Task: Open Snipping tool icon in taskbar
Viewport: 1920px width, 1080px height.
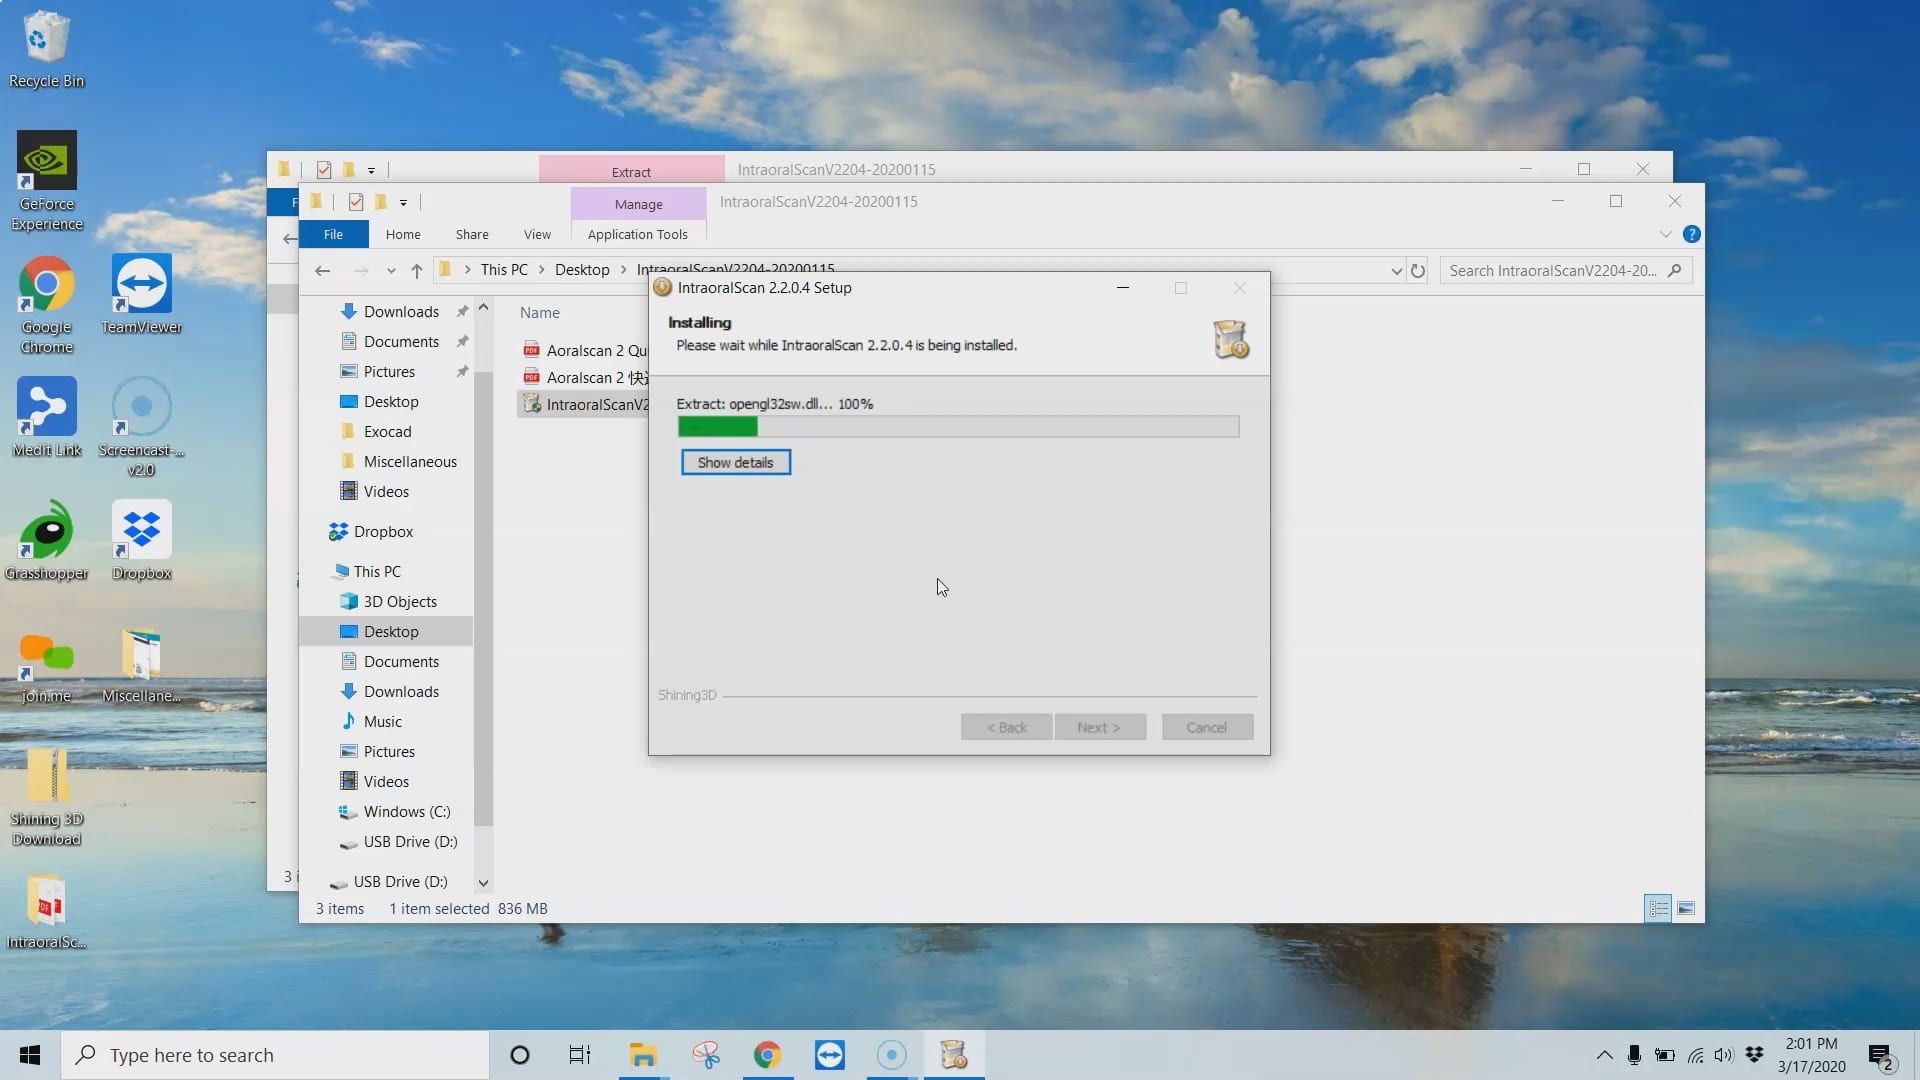Action: pos(705,1055)
